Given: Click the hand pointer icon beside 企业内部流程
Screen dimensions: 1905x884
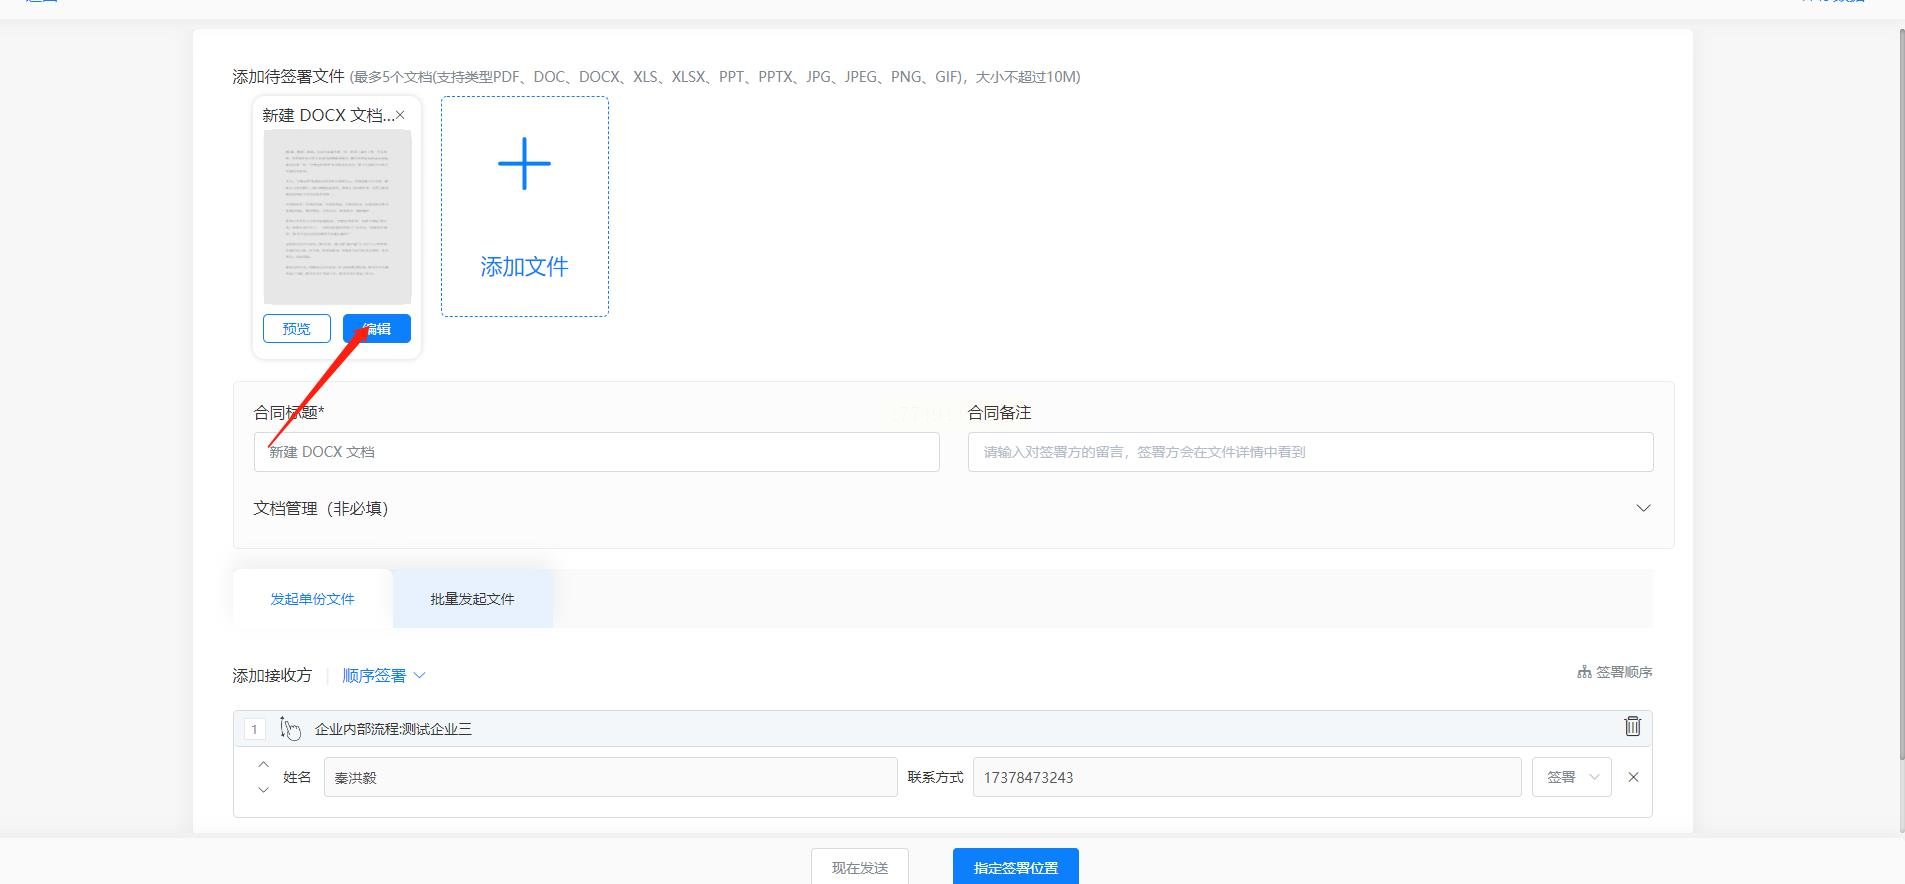Looking at the screenshot, I should click(290, 729).
